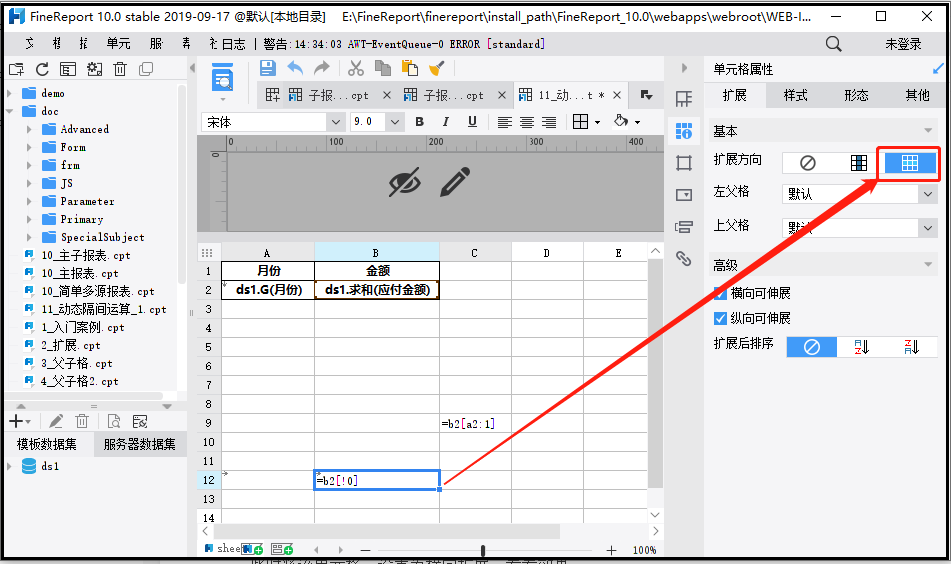Expand the Advanced folder
Viewport: 951px width, 564px height.
(29, 129)
